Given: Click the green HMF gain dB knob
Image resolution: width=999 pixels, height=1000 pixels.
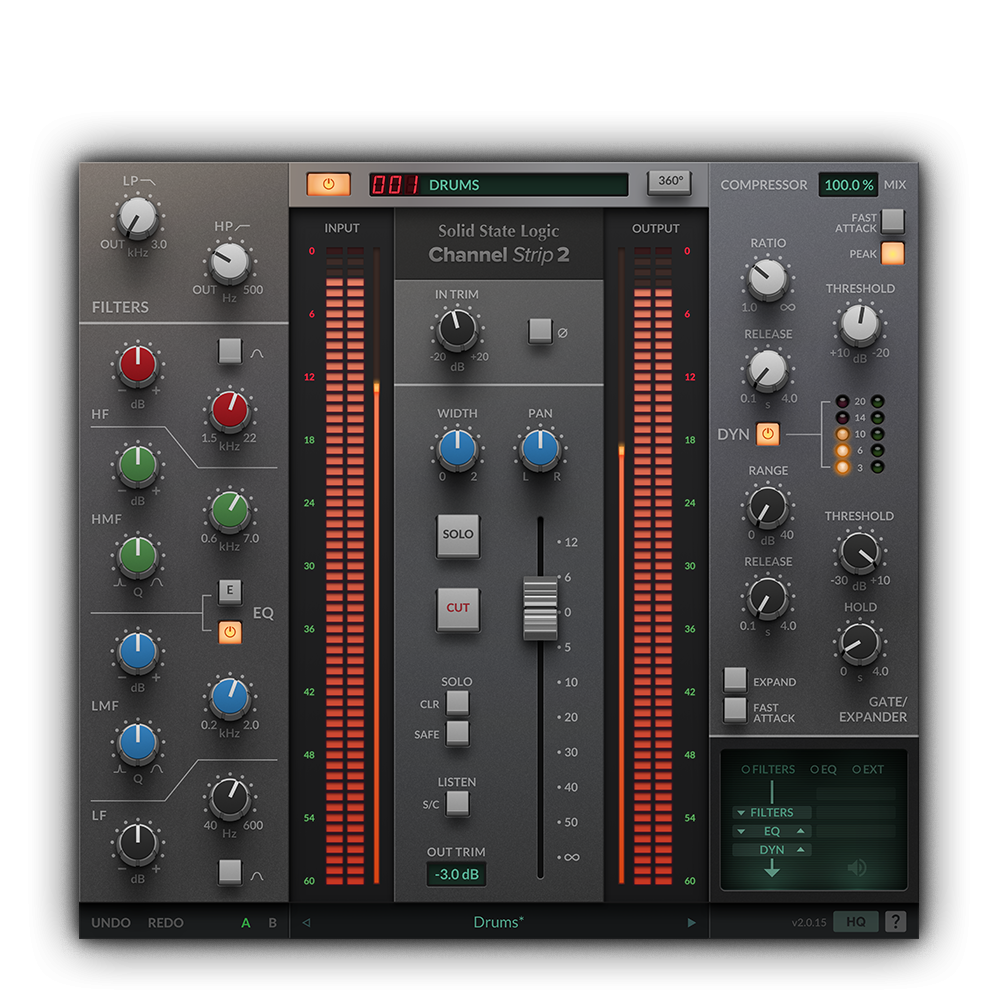Looking at the screenshot, I should click(x=137, y=464).
